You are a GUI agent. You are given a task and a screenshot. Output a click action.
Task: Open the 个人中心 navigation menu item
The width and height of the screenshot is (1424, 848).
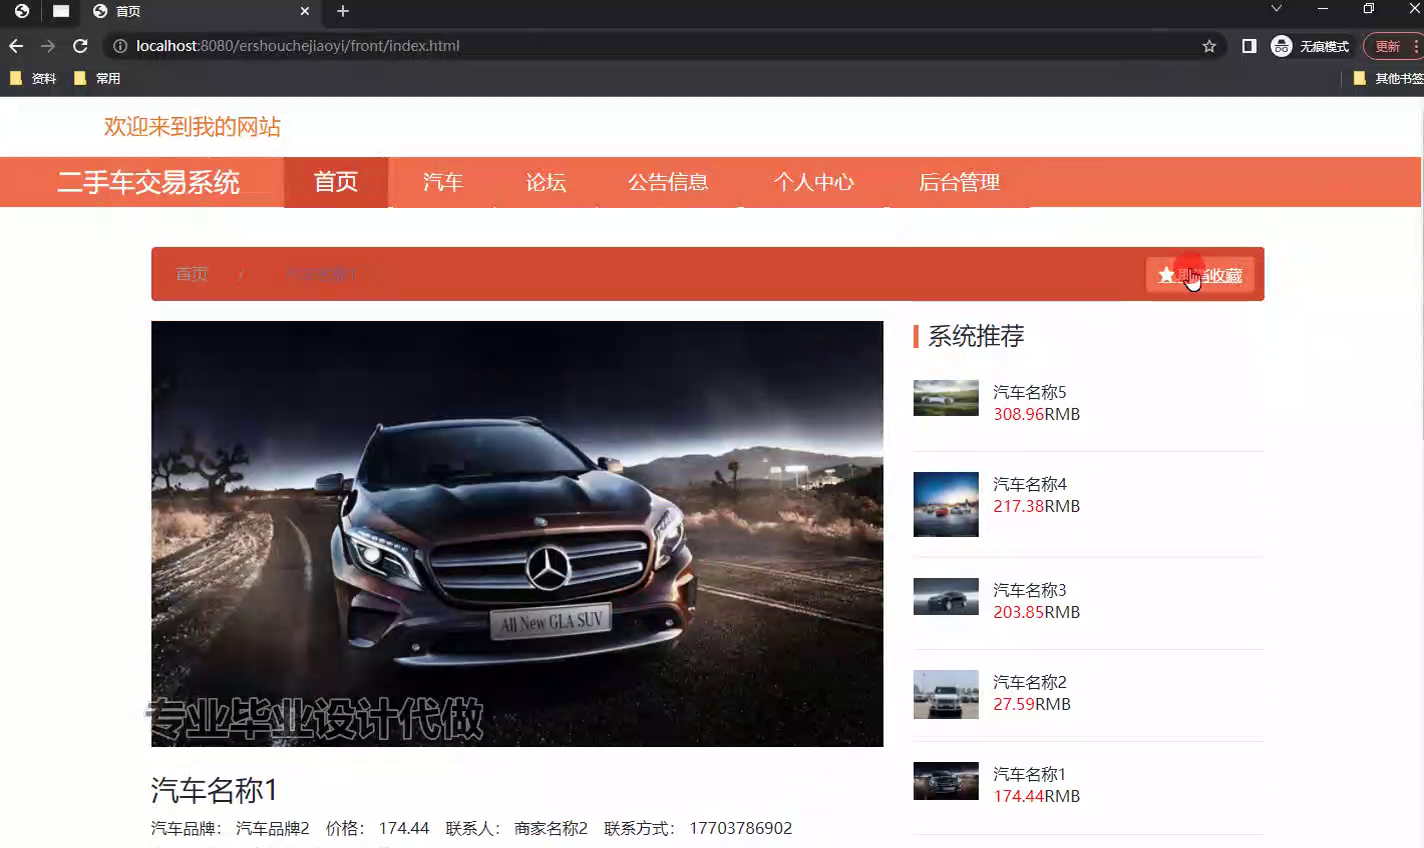814,182
